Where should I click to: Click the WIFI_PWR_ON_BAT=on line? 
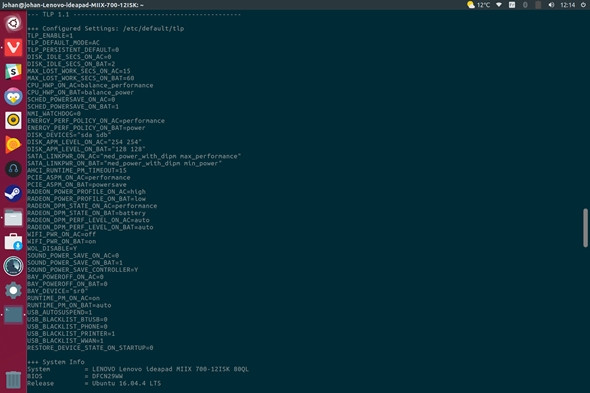pos(62,241)
